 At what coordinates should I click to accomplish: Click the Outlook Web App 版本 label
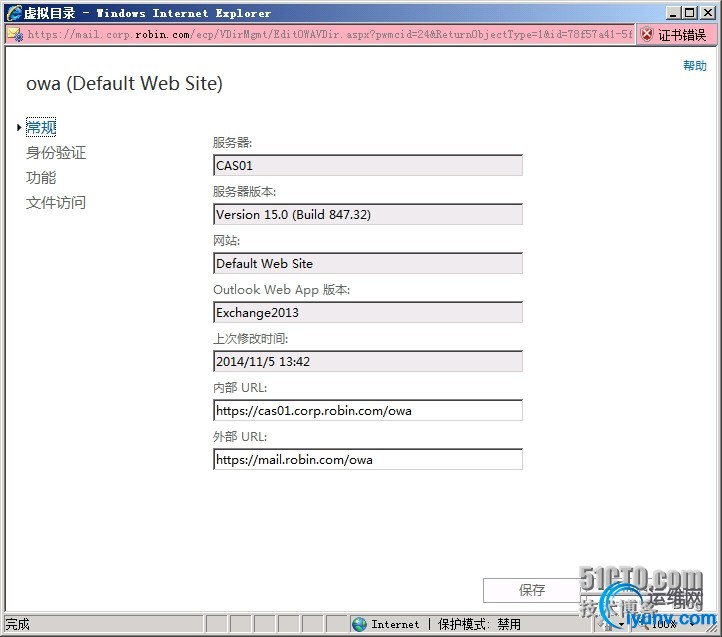281,290
